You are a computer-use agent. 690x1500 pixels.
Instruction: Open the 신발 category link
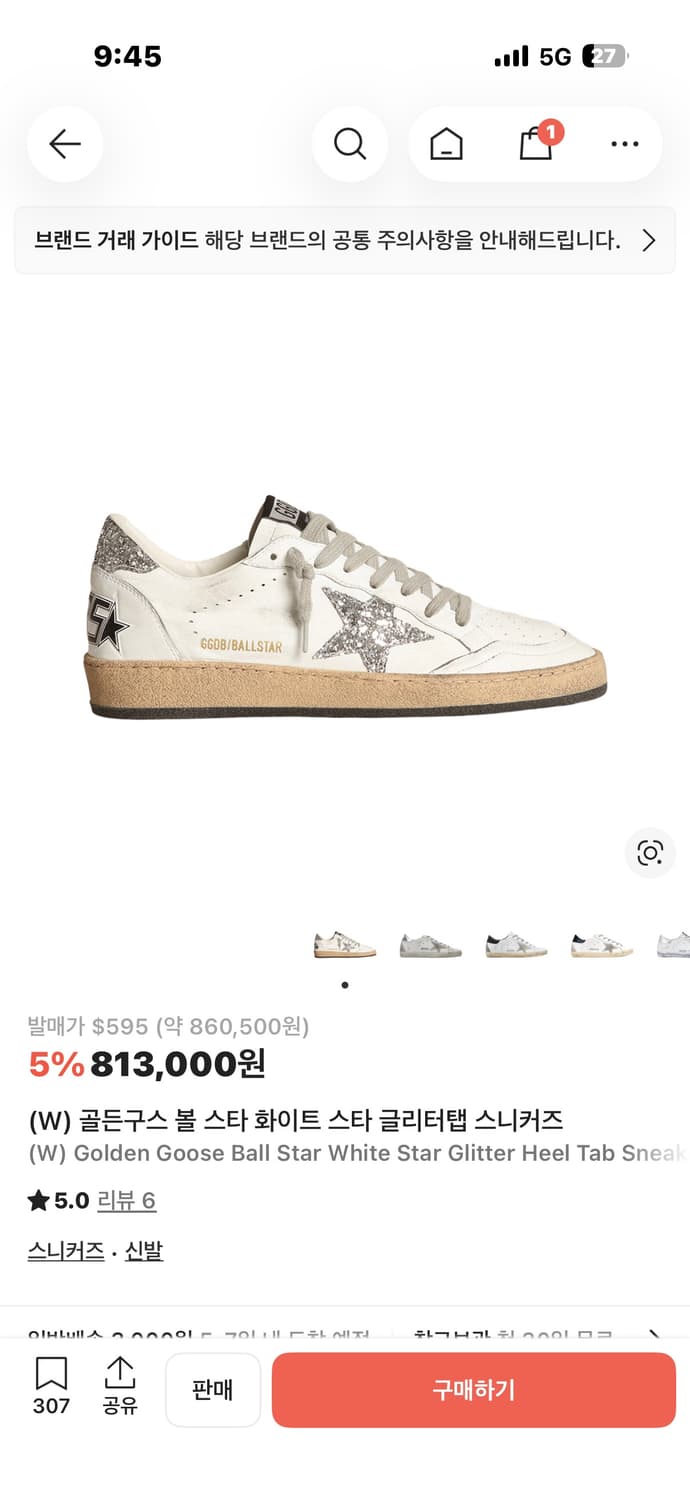pyautogui.click(x=144, y=1251)
